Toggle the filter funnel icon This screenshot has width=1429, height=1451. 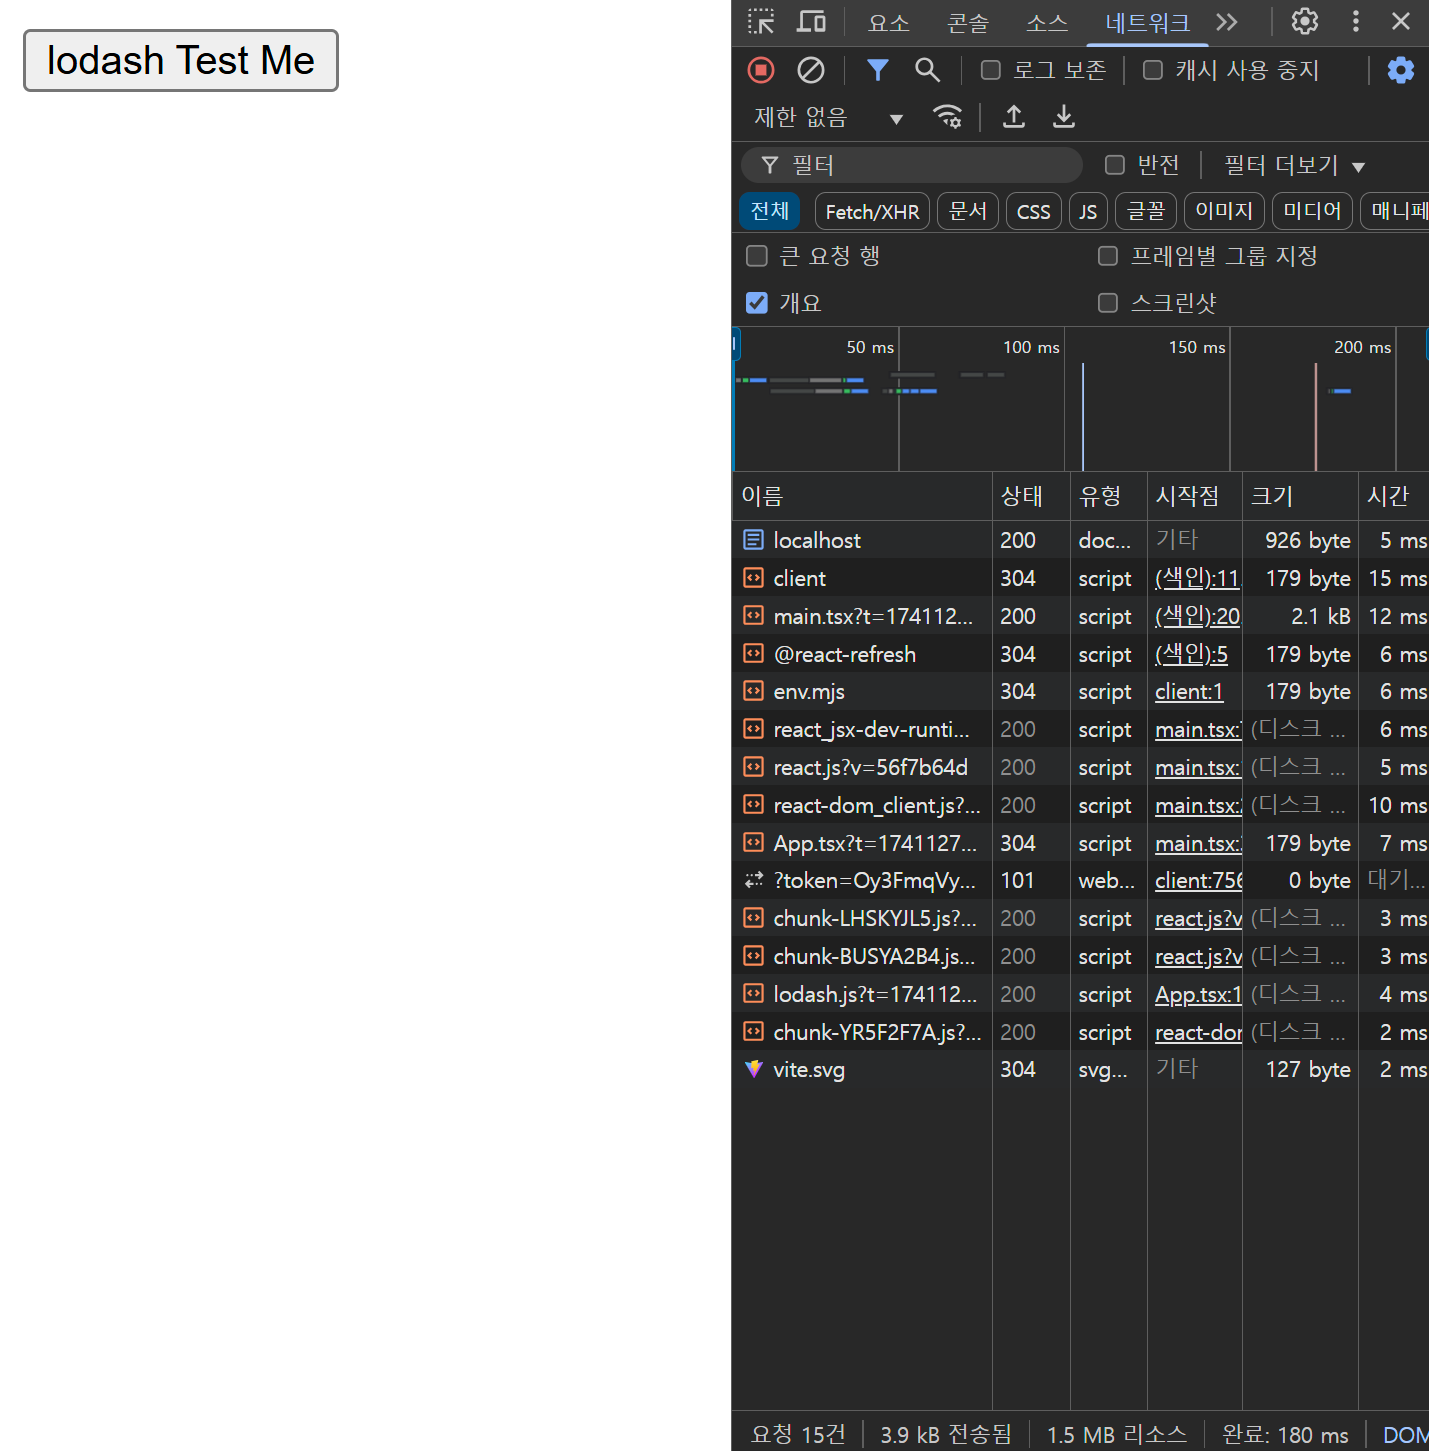click(877, 70)
